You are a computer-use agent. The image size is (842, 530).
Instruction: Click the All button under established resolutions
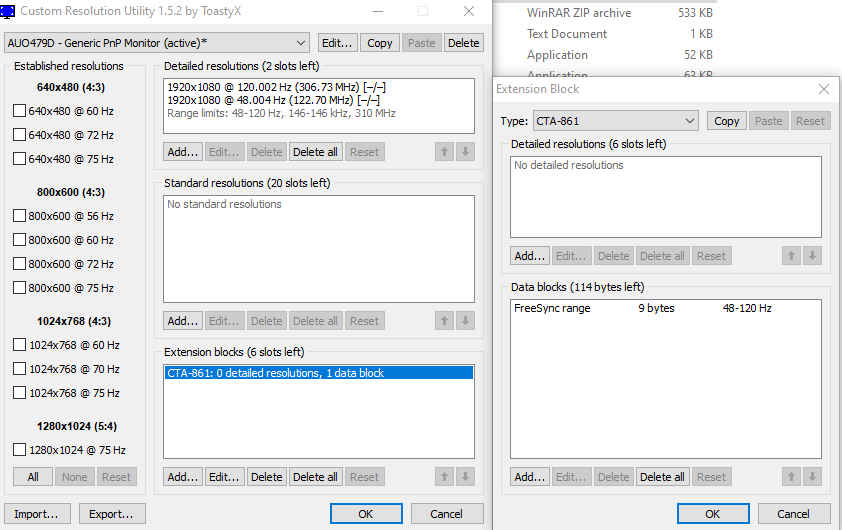pyautogui.click(x=33, y=477)
